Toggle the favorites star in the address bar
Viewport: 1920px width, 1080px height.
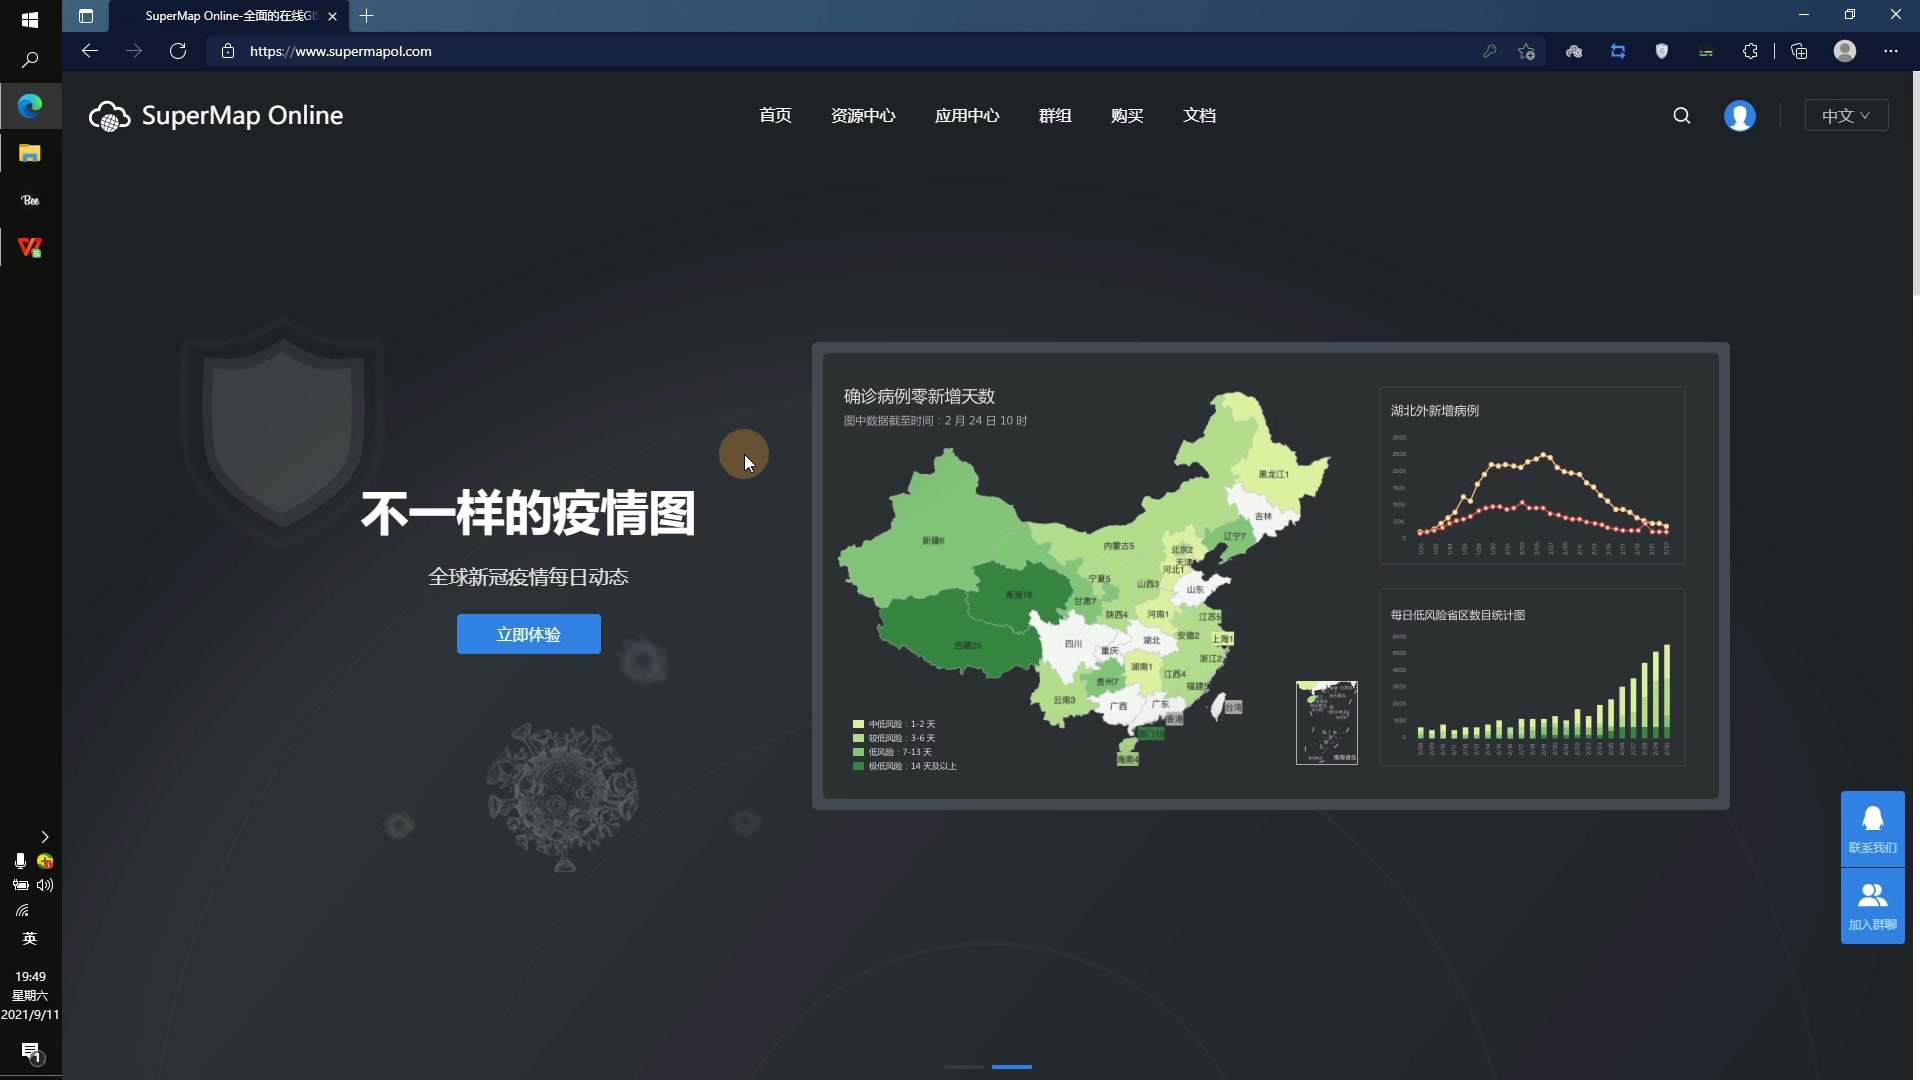[x=1526, y=51]
